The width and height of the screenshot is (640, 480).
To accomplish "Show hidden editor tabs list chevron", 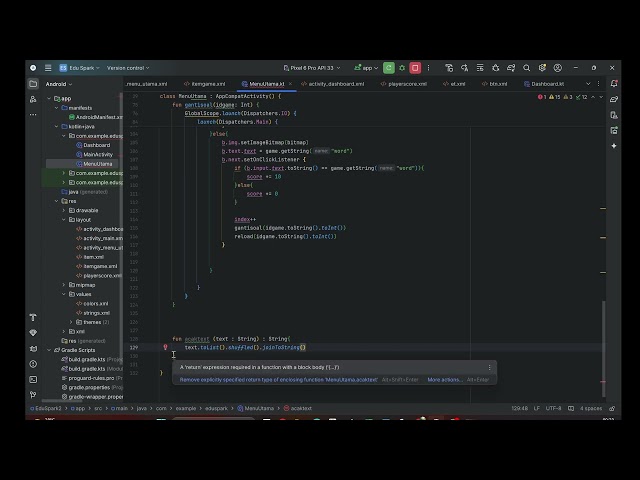I will pos(588,84).
